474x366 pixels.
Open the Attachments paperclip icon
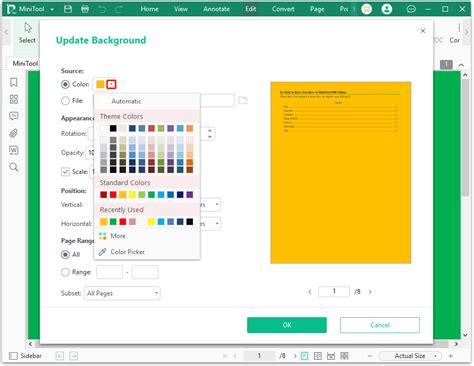(x=14, y=133)
